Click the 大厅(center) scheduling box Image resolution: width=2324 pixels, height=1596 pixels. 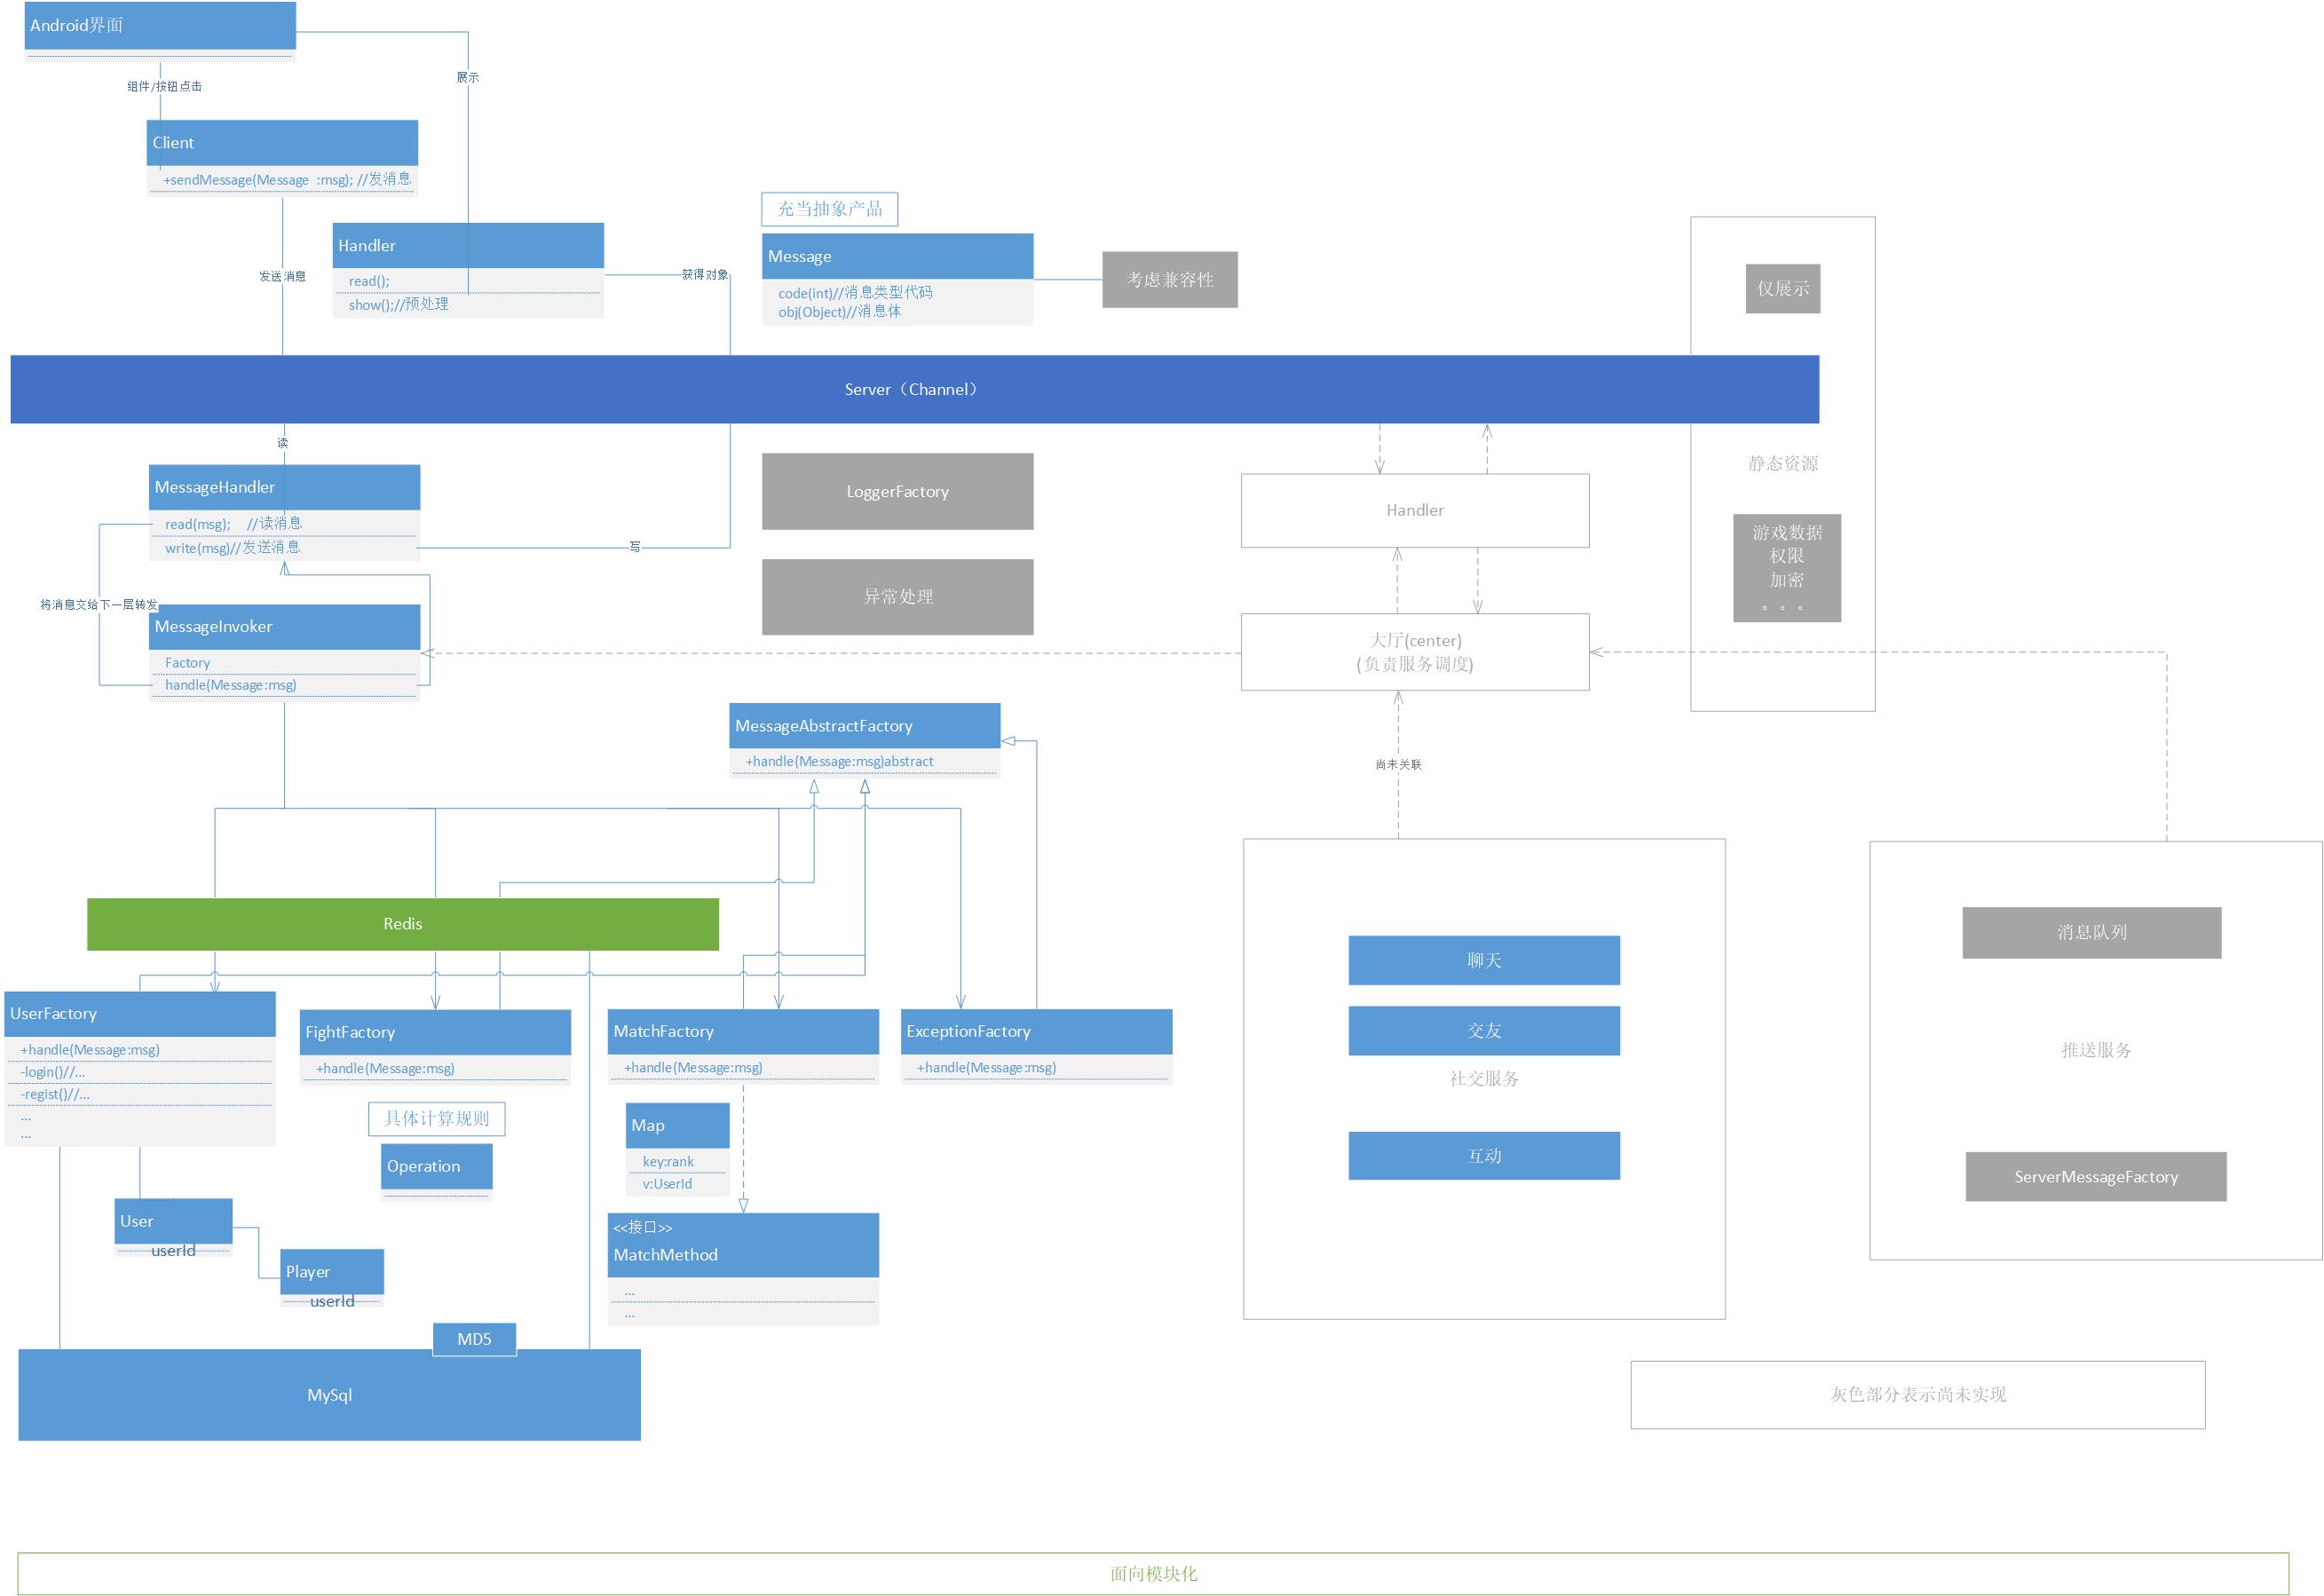point(1414,652)
